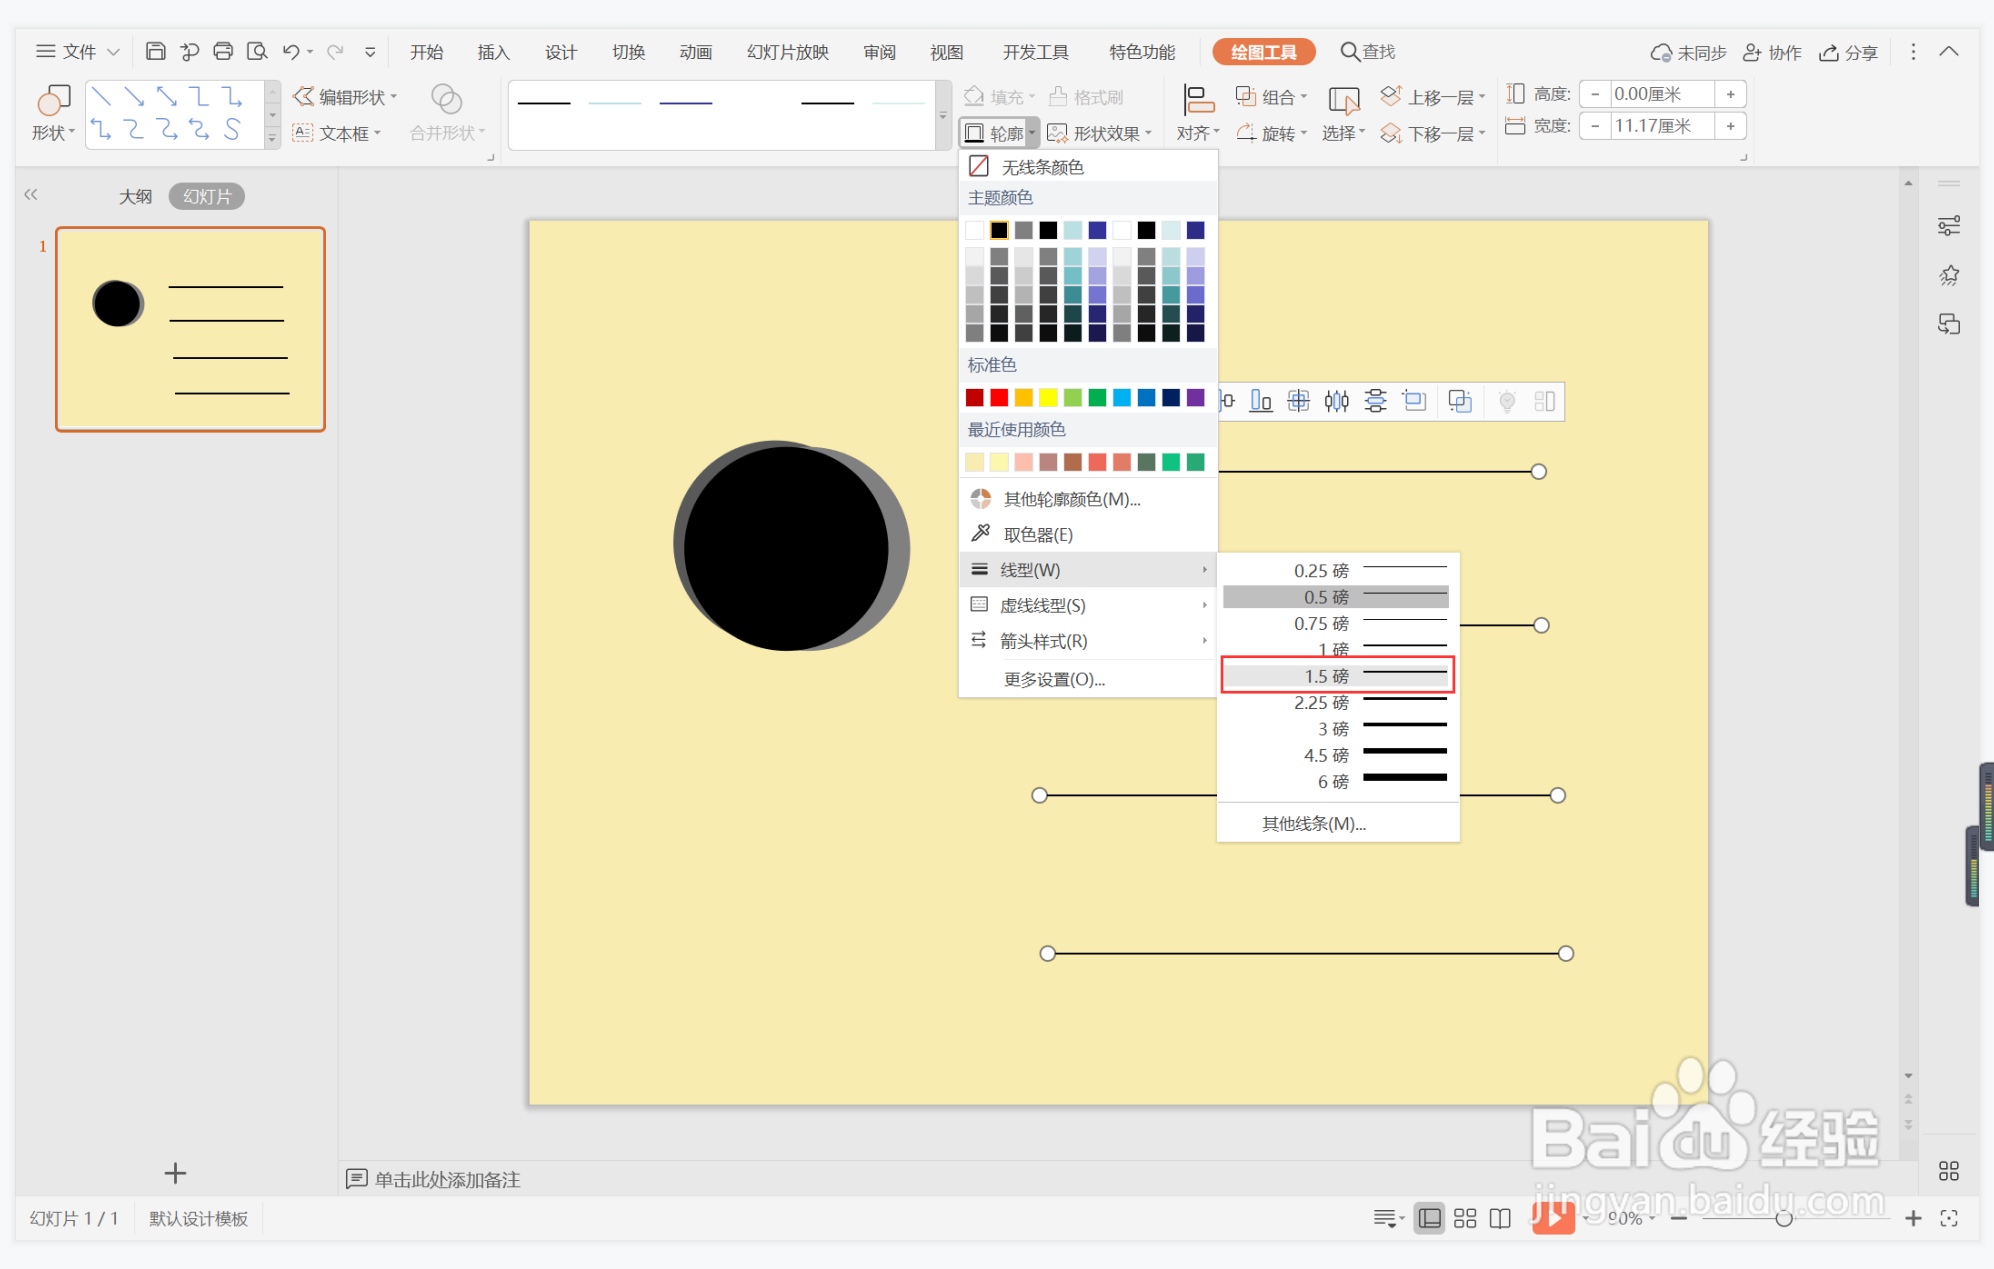Pick the standard purple outline color
The height and width of the screenshot is (1269, 1994).
click(1196, 398)
